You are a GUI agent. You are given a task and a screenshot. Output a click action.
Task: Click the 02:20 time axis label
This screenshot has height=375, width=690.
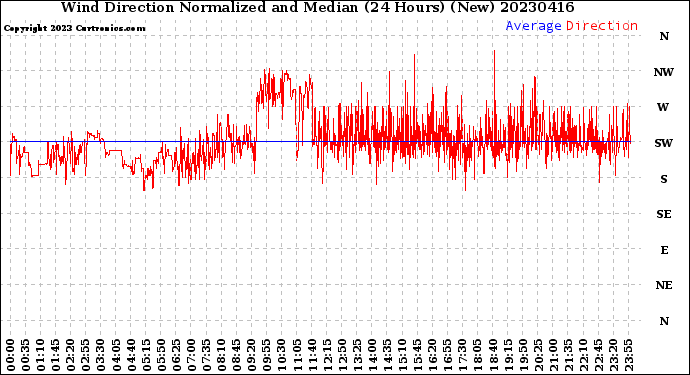pos(71,356)
